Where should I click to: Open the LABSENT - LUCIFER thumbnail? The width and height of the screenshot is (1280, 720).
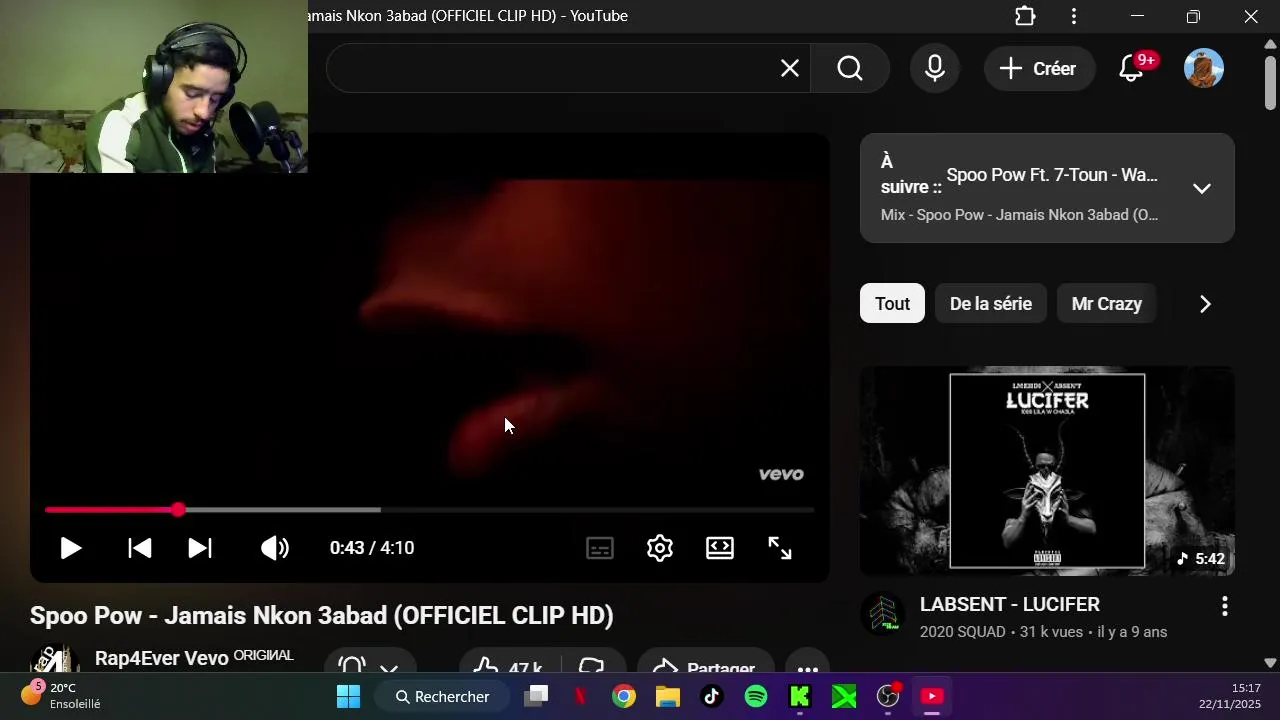[x=1047, y=471]
